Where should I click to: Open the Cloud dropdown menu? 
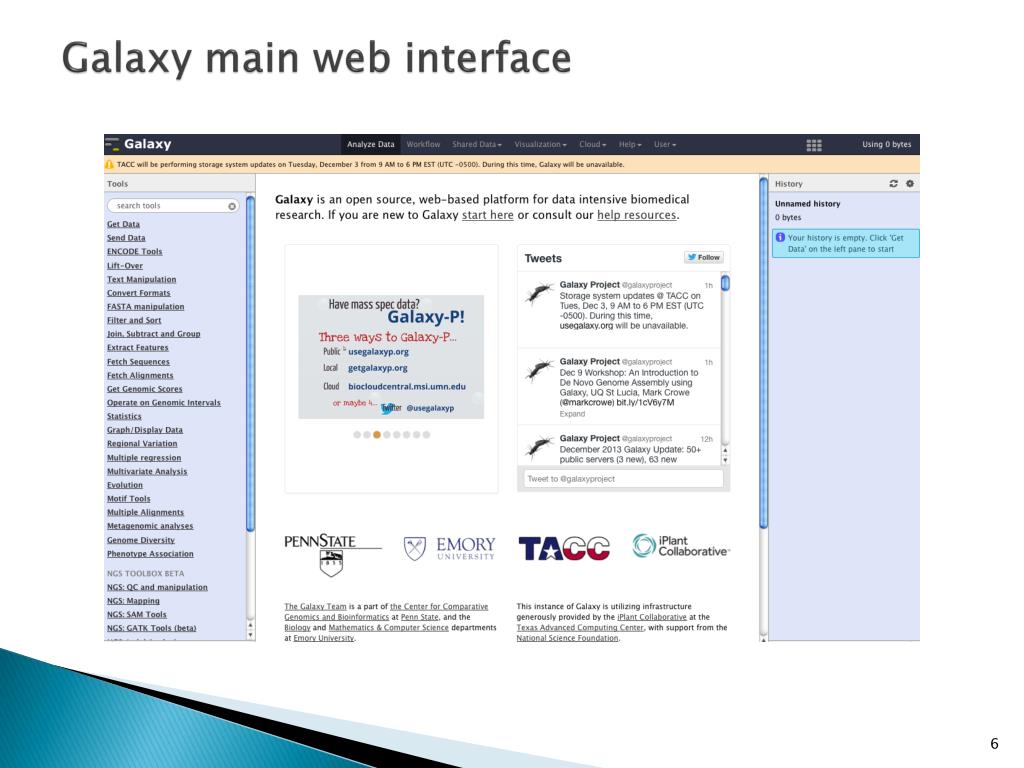pyautogui.click(x=592, y=144)
